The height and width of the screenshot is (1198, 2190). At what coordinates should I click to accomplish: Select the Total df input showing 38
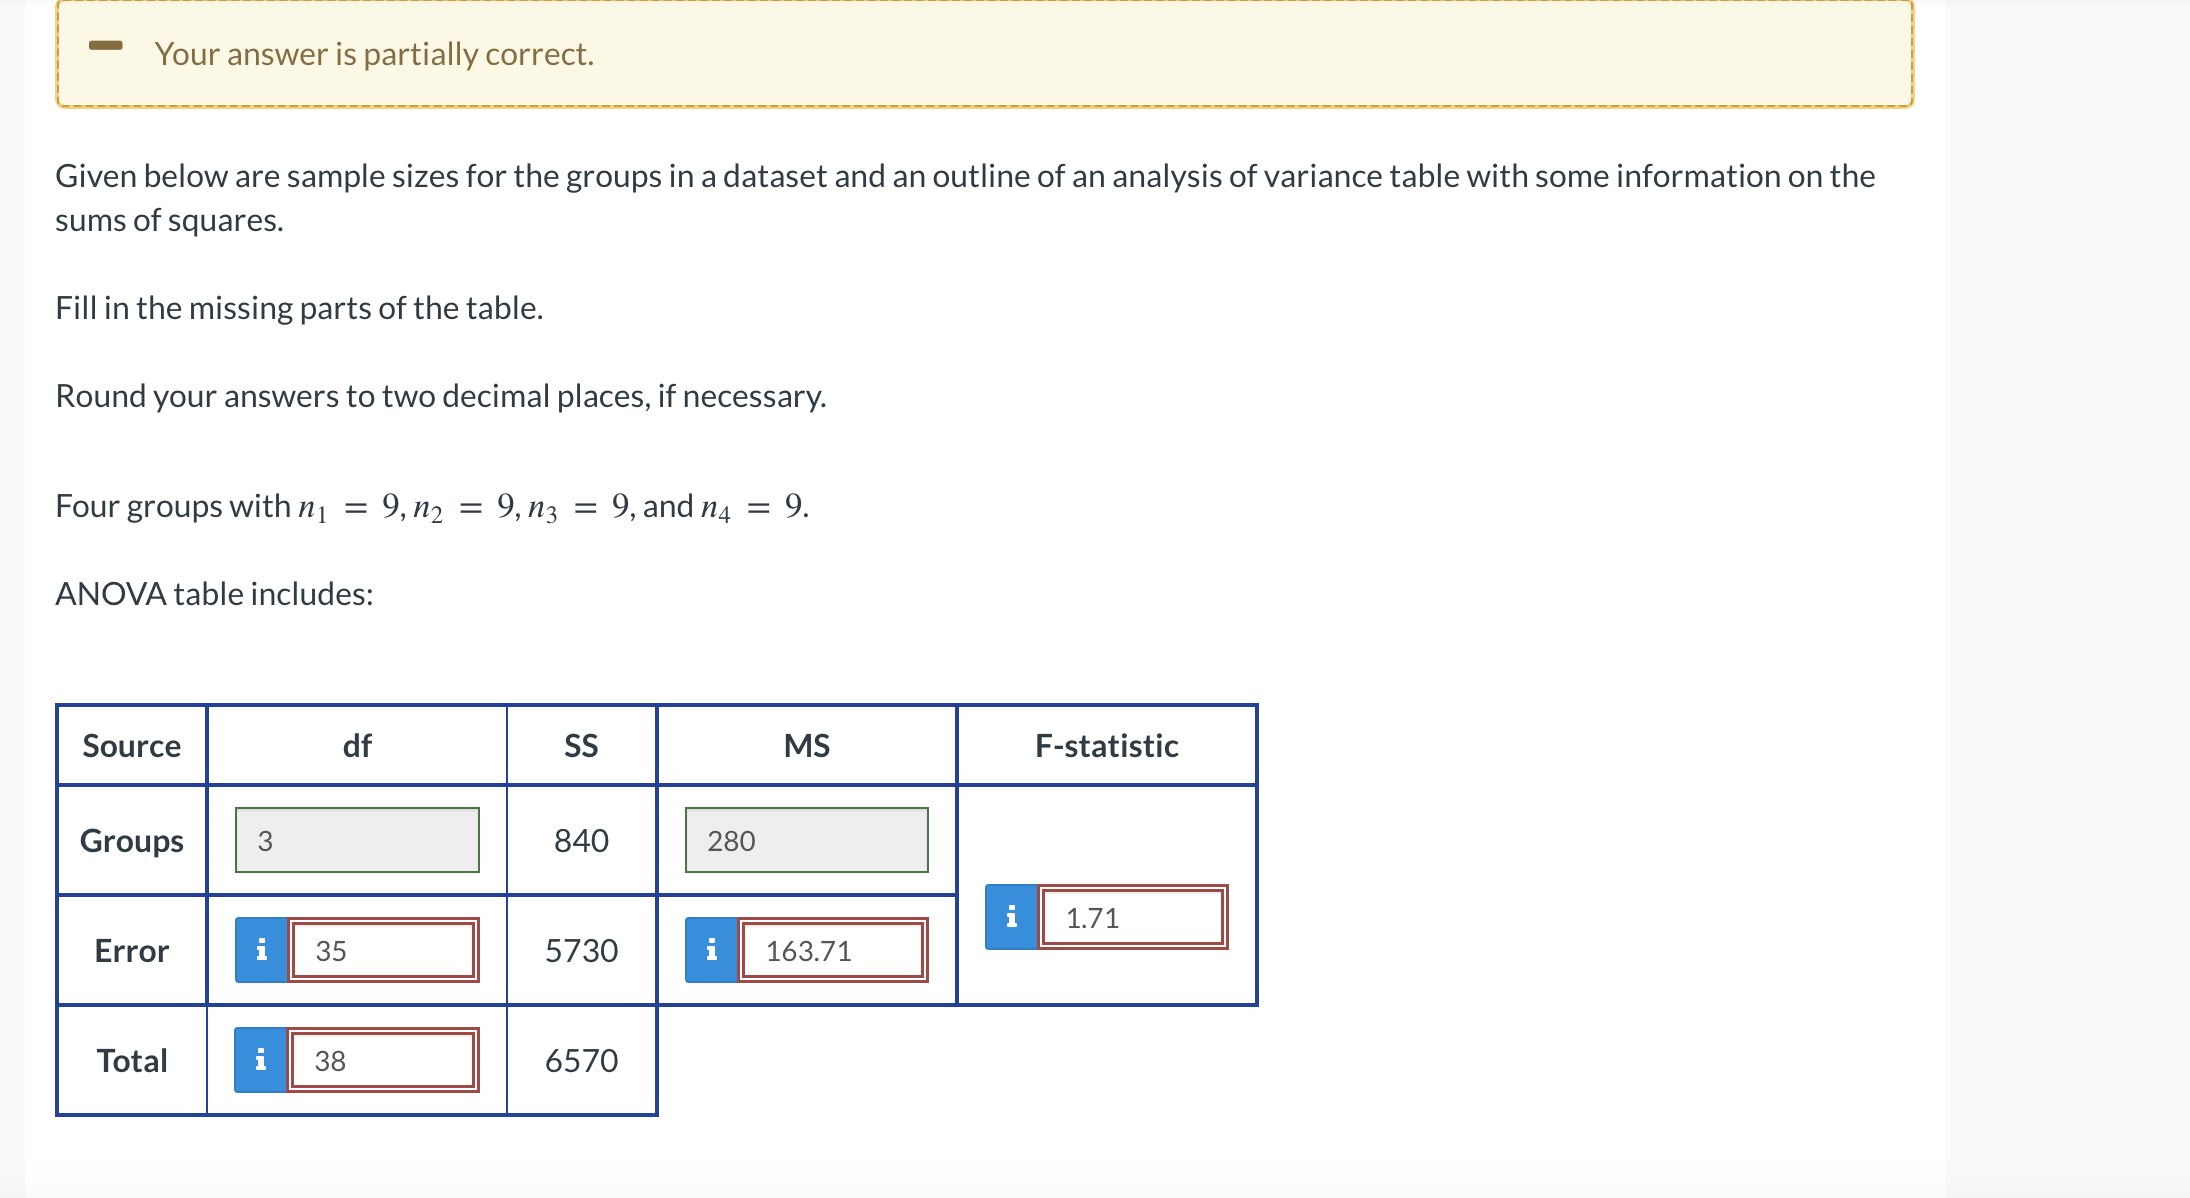382,1060
